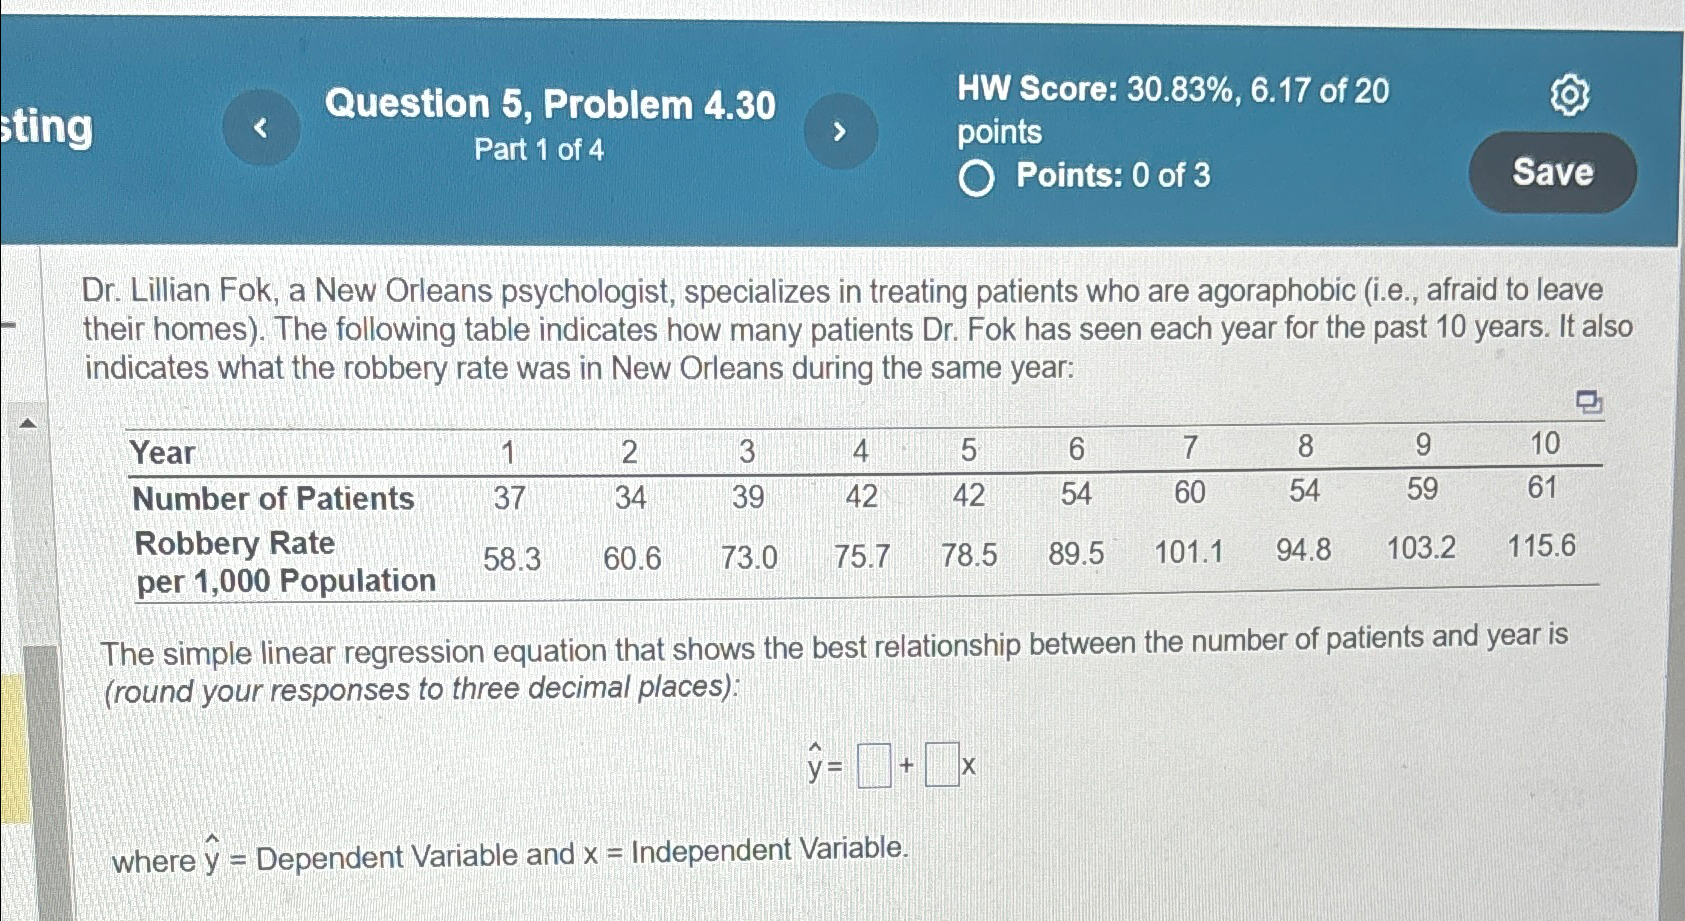
Task: Click the 'sting' tab label on the left
Action: click(x=48, y=128)
